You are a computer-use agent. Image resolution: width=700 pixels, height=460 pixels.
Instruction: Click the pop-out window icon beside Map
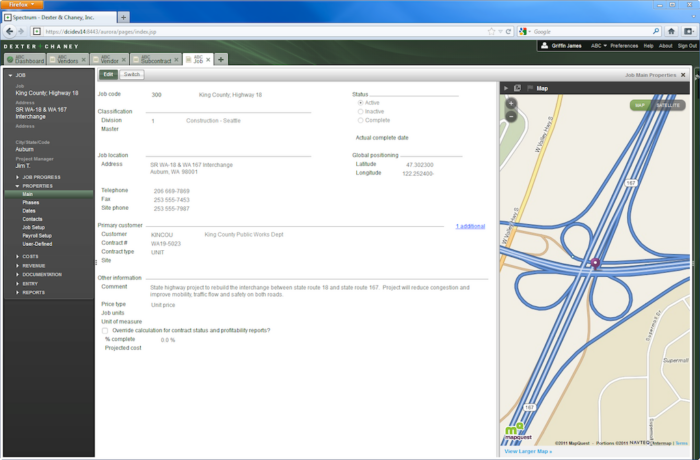(517, 88)
